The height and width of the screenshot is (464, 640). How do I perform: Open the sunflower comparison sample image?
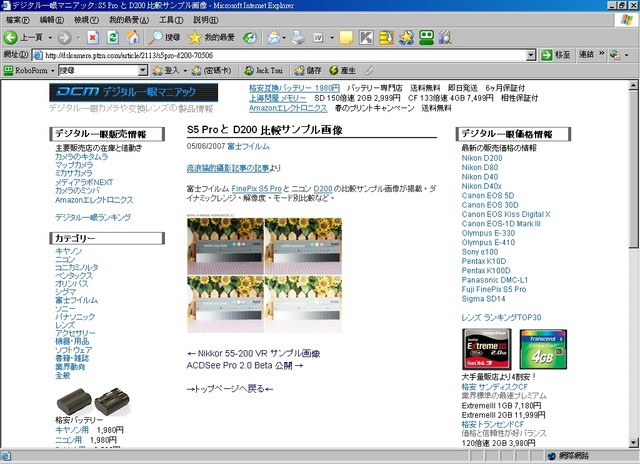264,275
